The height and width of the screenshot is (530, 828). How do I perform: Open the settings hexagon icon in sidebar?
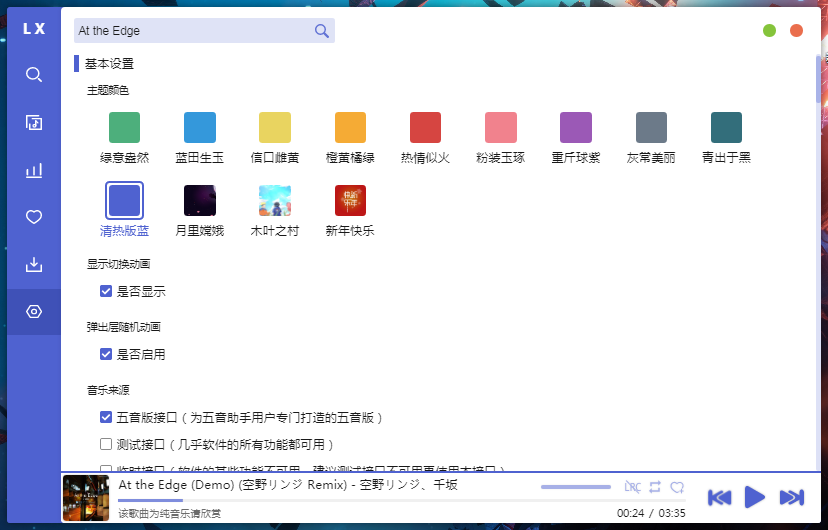pos(34,311)
